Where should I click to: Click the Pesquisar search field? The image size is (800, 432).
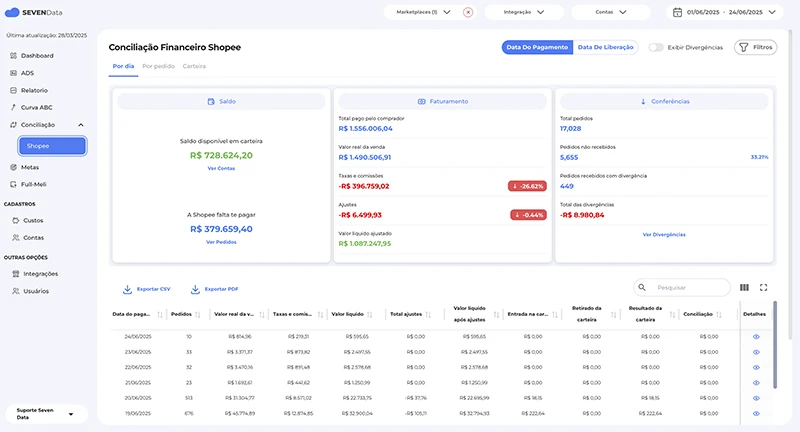pyautogui.click(x=688, y=287)
